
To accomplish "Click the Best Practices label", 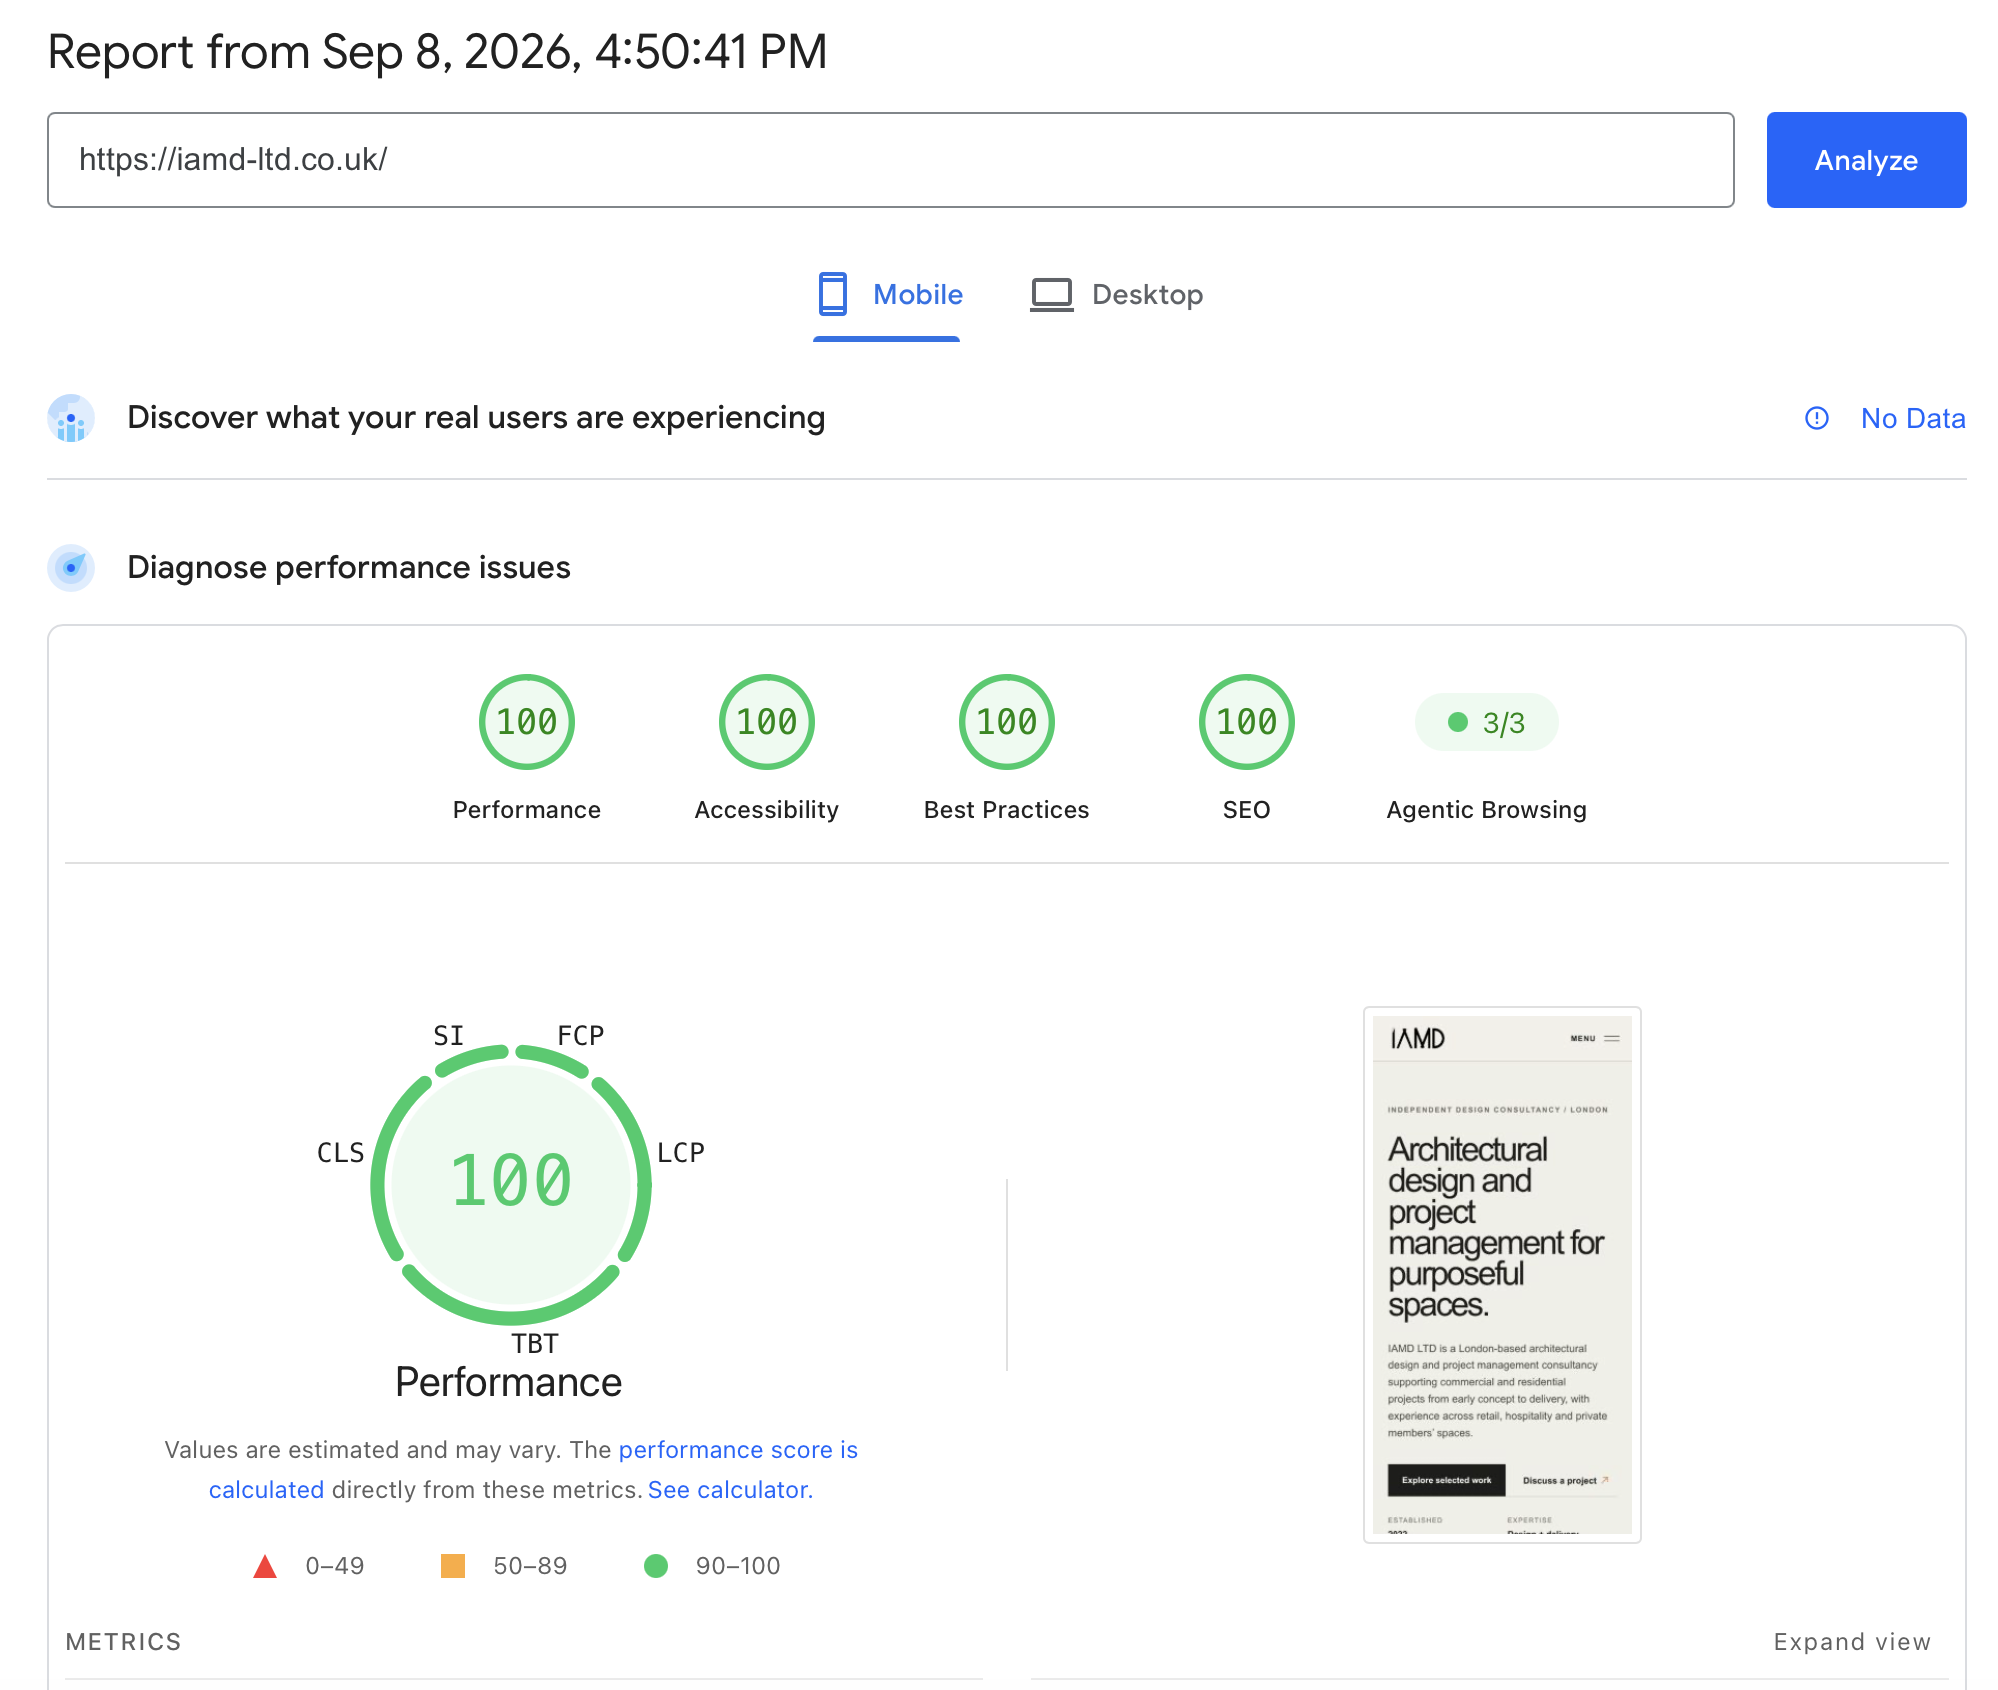I will point(1007,810).
